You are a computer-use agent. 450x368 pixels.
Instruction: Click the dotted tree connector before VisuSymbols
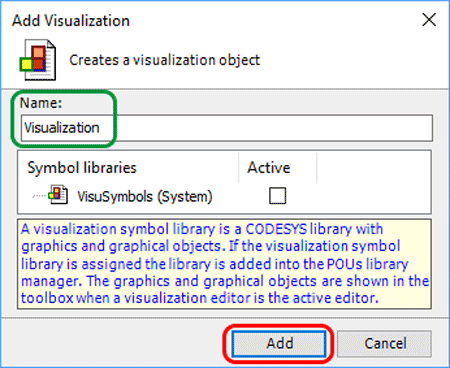(39, 196)
